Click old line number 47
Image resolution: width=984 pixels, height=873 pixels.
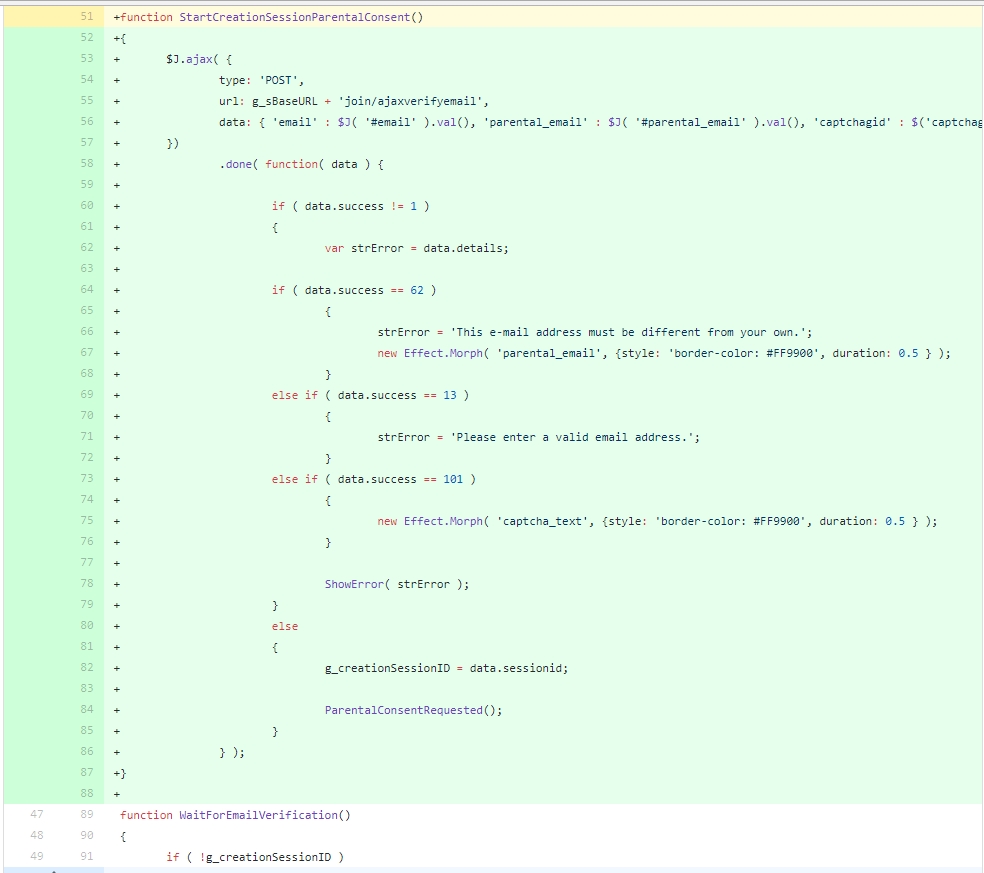tap(37, 814)
